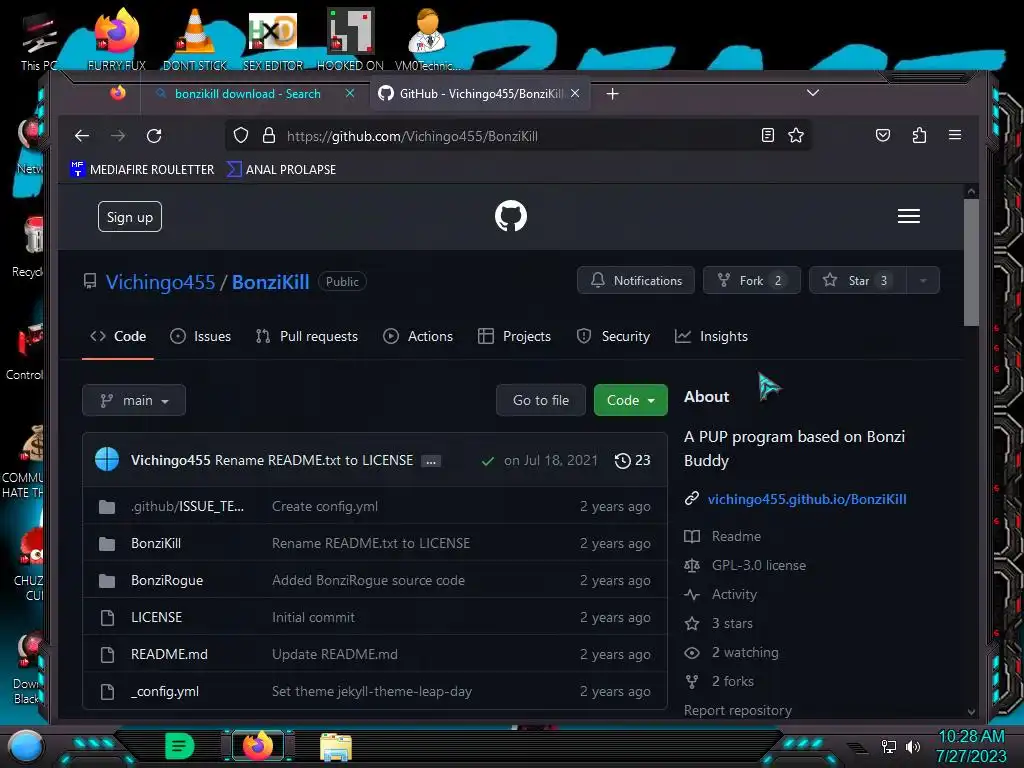Open FURRY FUX Firefox desktop shortcut
The width and height of the screenshot is (1024, 768).
(117, 38)
